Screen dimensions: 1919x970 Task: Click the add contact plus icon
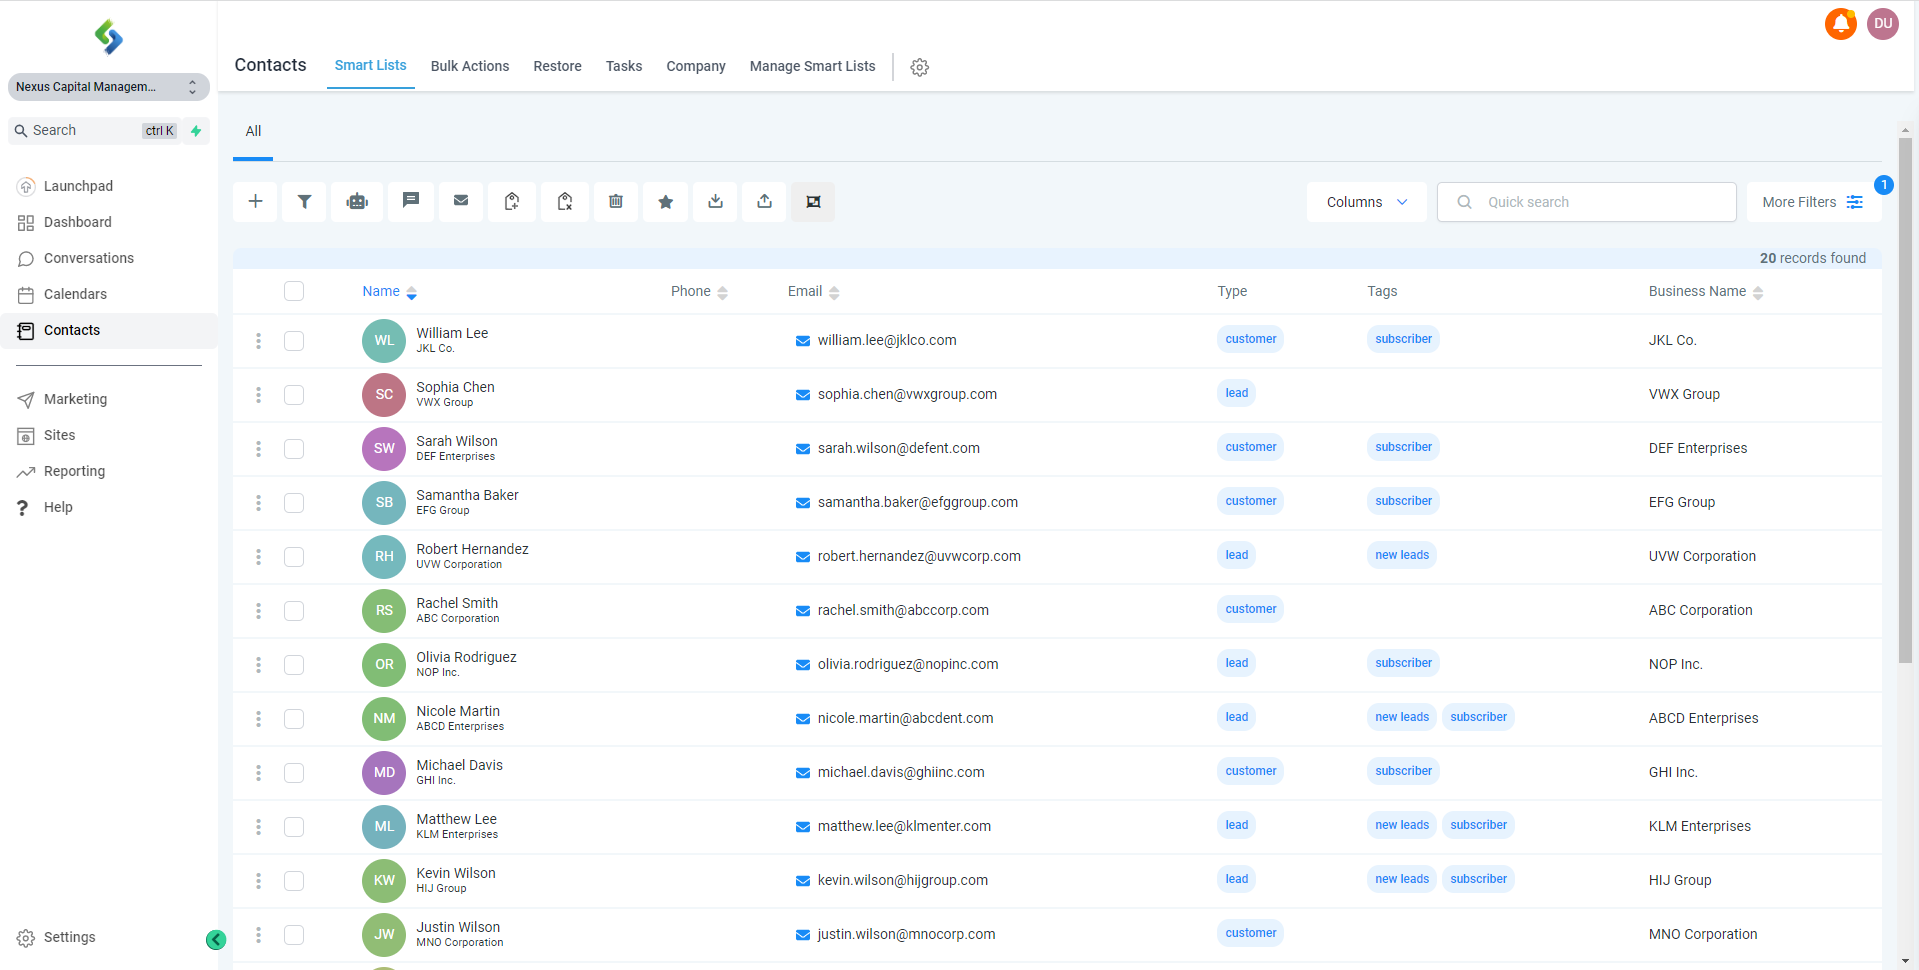256,202
